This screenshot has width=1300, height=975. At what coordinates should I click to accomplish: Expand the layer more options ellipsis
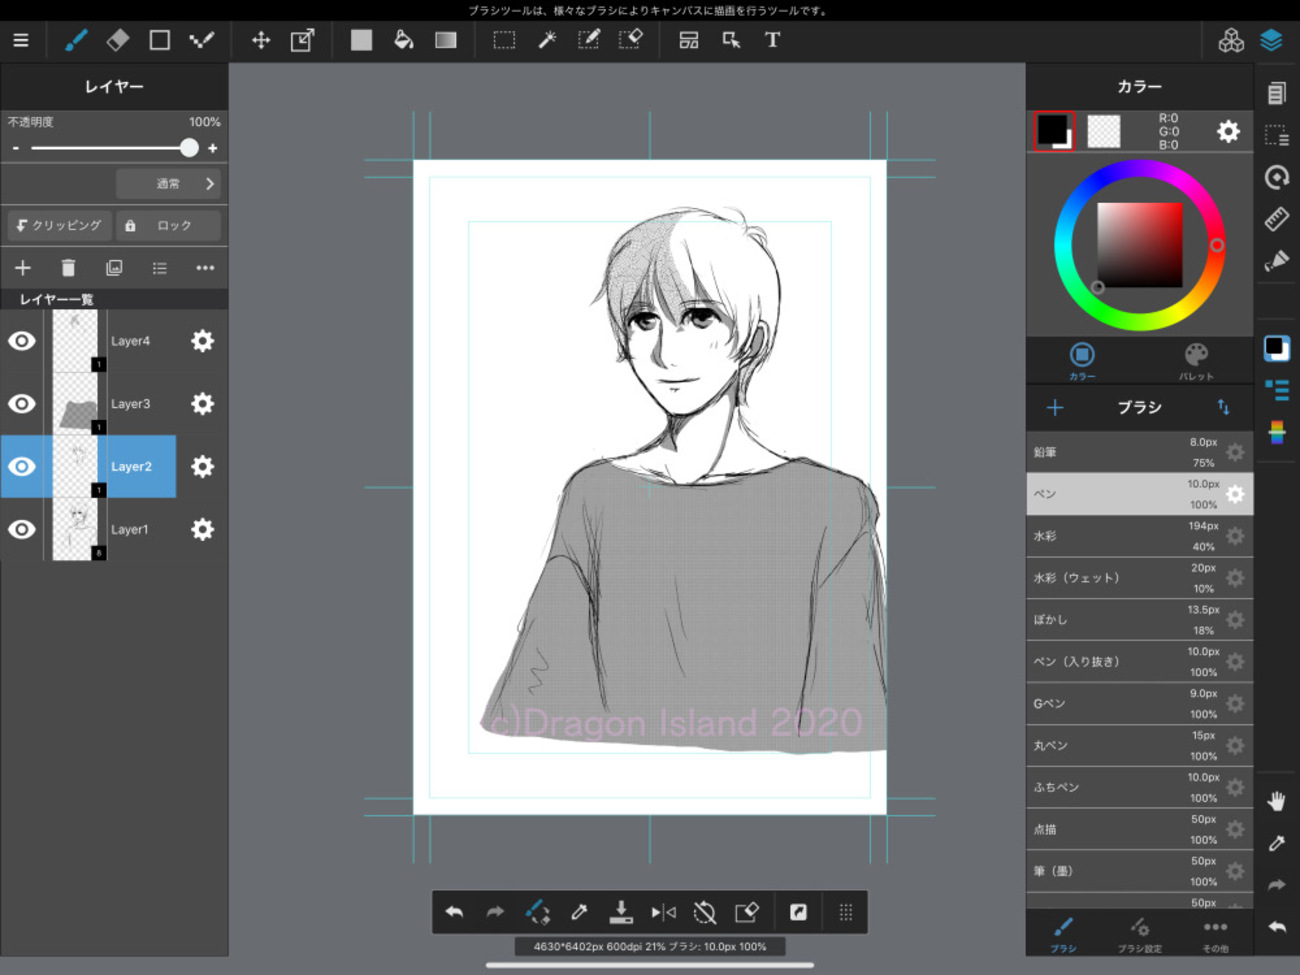[205, 268]
